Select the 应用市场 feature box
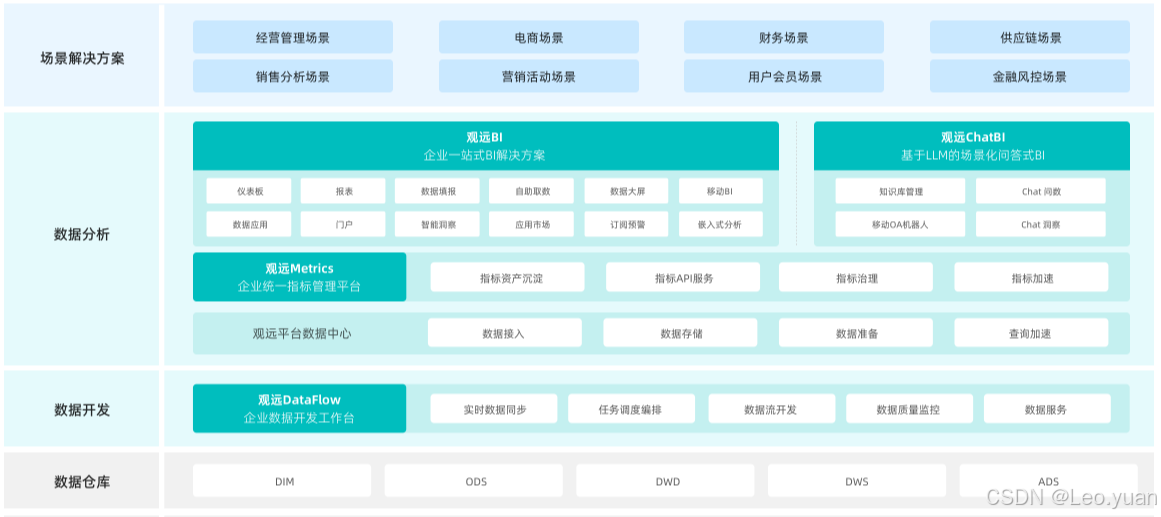 532,224
